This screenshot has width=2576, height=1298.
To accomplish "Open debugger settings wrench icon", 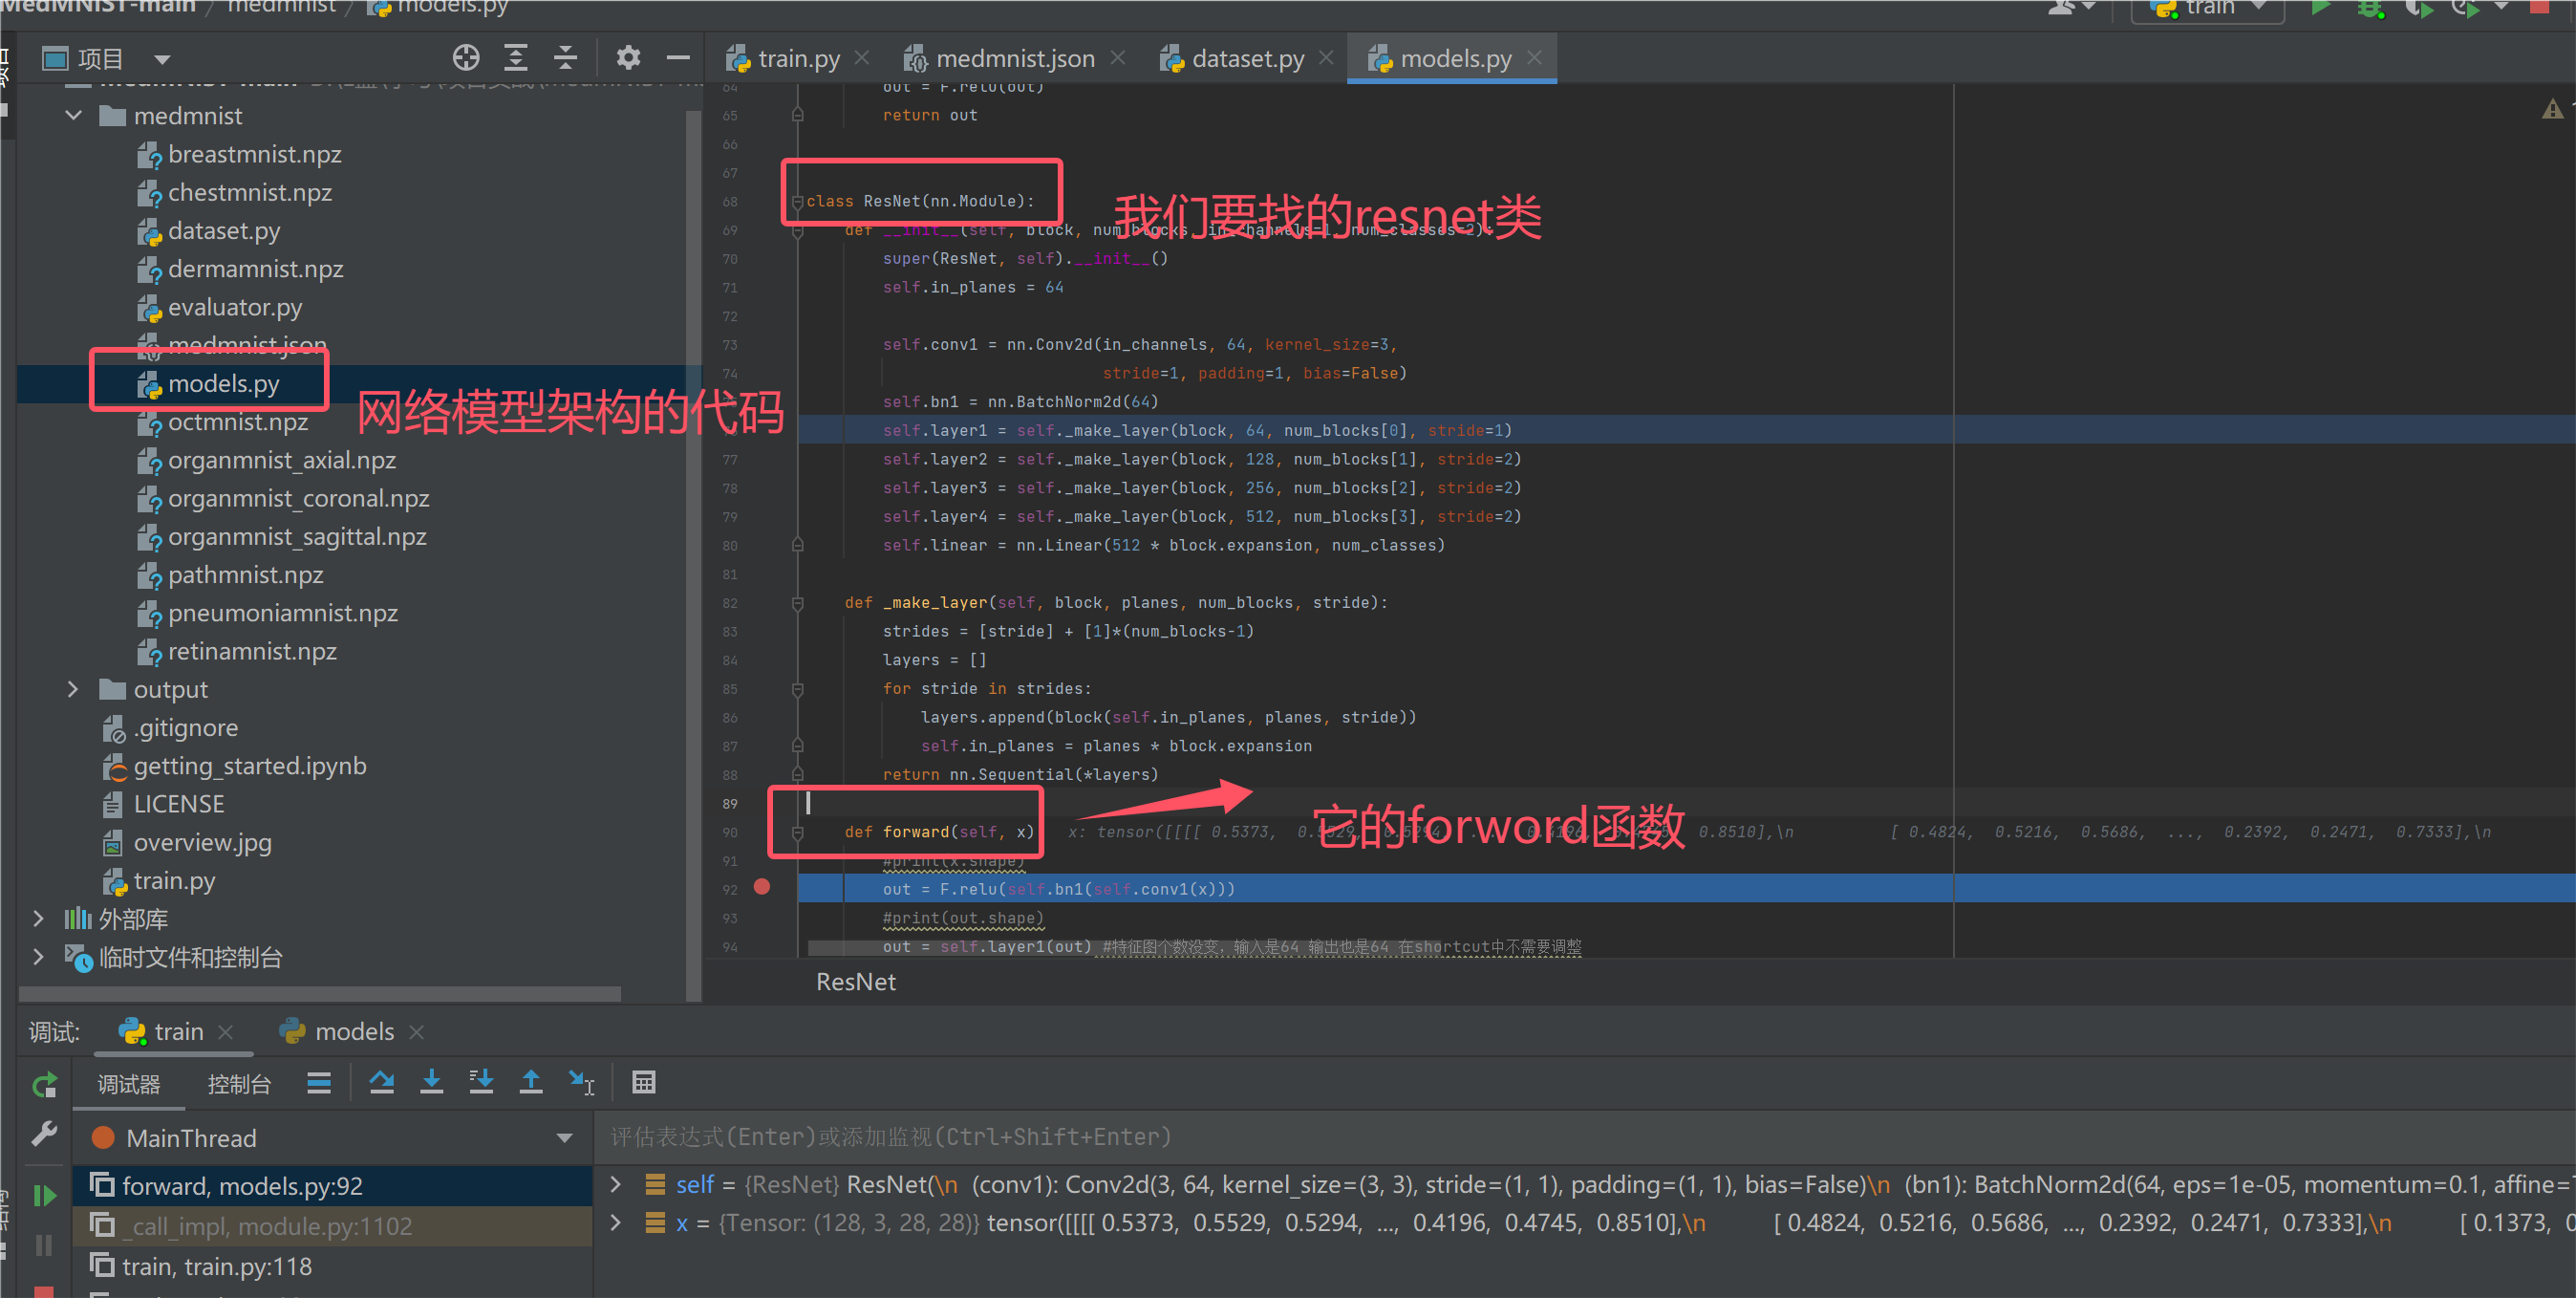I will (45, 1135).
